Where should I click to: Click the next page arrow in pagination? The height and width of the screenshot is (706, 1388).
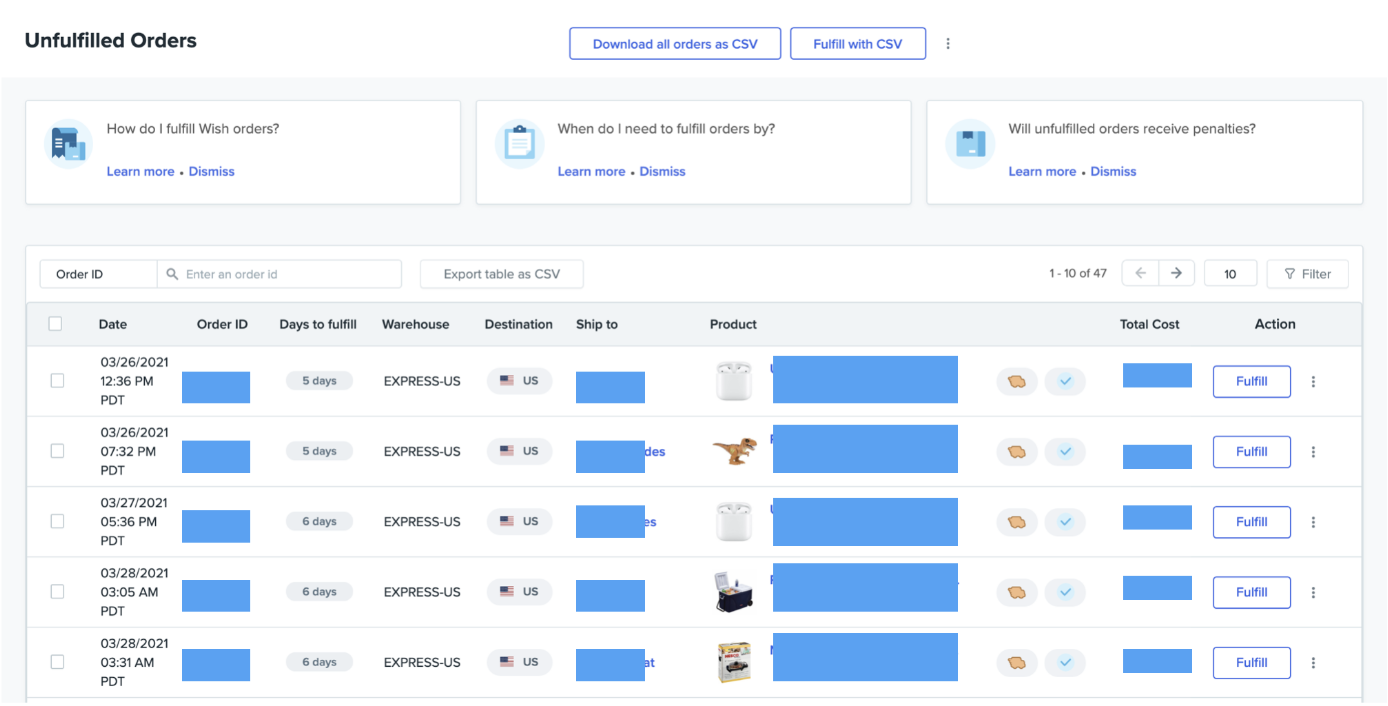pos(1176,273)
